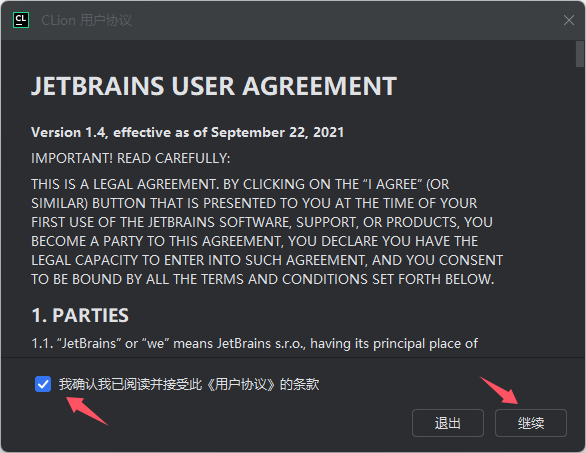Click the line starting LEGAL CAPACITY TO ENTER
Viewport: 586px width, 453px height.
pyautogui.click(x=267, y=260)
